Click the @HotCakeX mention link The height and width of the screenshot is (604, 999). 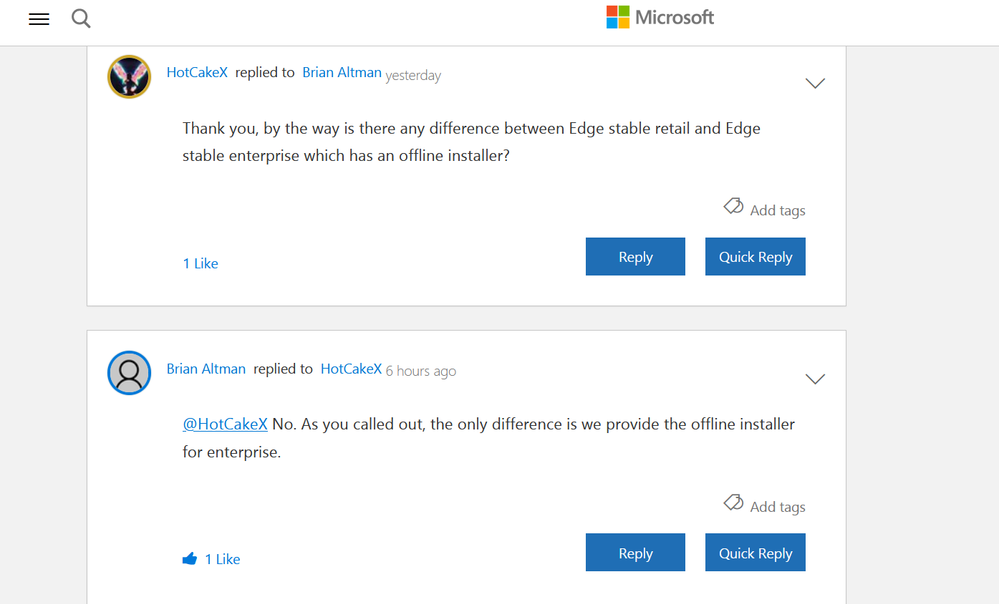[225, 424]
